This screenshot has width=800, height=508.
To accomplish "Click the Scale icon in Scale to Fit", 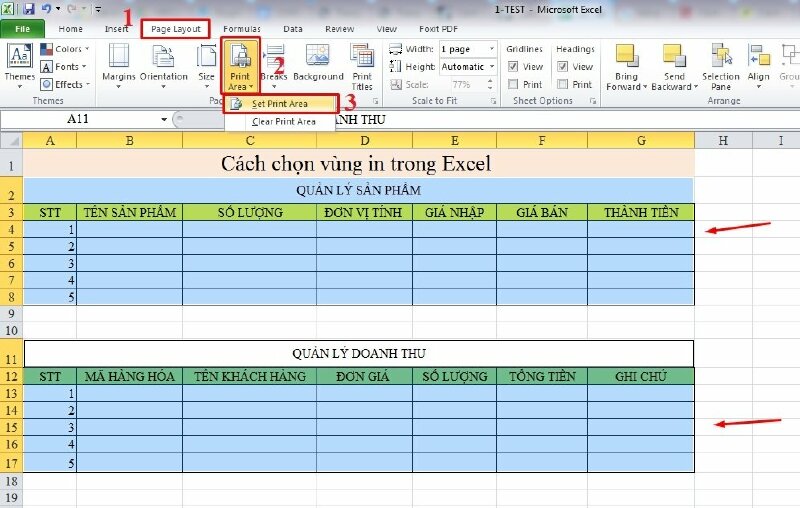I will coord(396,85).
